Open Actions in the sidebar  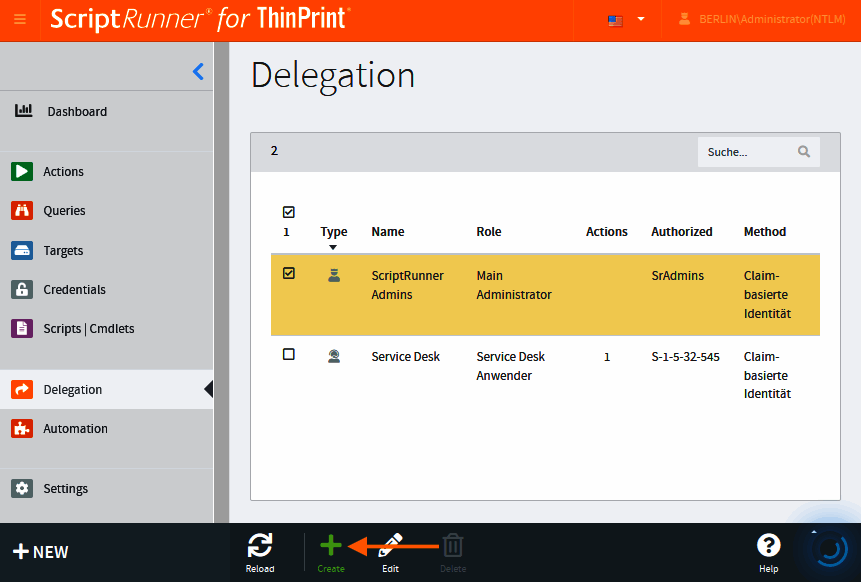point(63,172)
